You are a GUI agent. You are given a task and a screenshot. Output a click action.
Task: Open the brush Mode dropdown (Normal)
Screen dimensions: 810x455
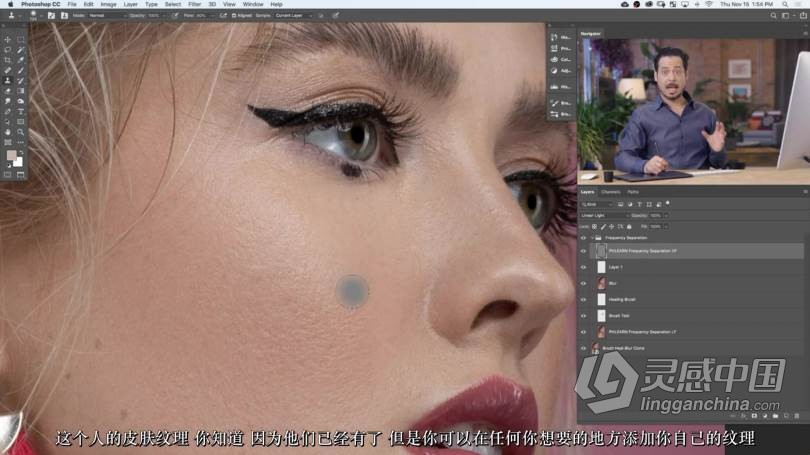pos(107,15)
